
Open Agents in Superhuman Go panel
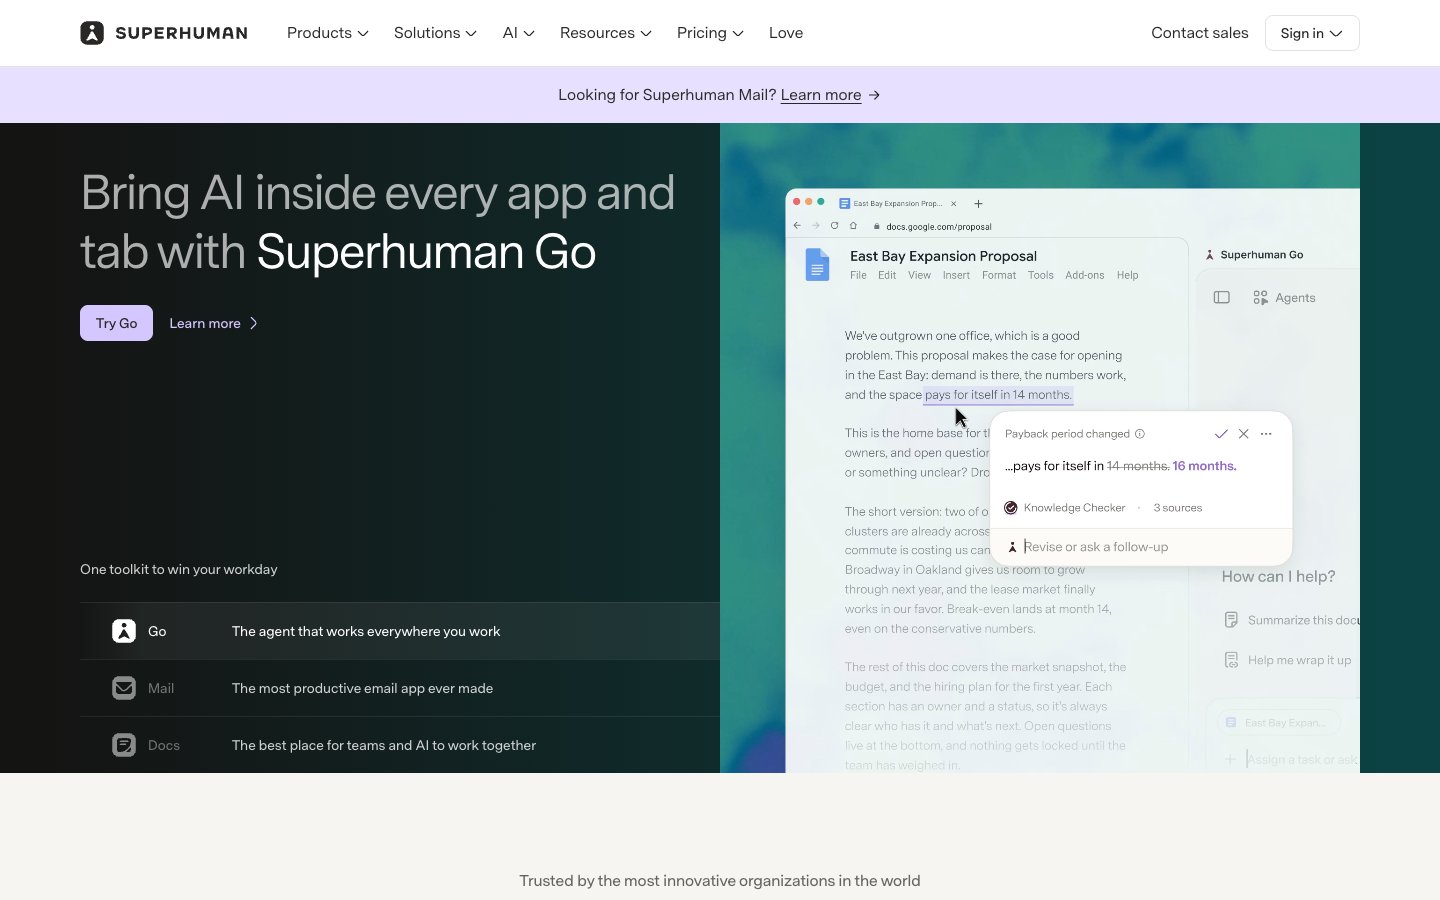(1284, 298)
